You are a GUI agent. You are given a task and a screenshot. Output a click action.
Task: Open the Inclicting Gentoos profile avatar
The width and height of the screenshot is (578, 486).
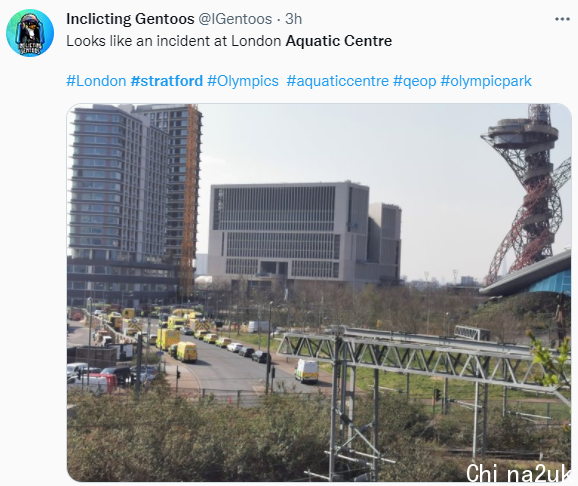[30, 33]
